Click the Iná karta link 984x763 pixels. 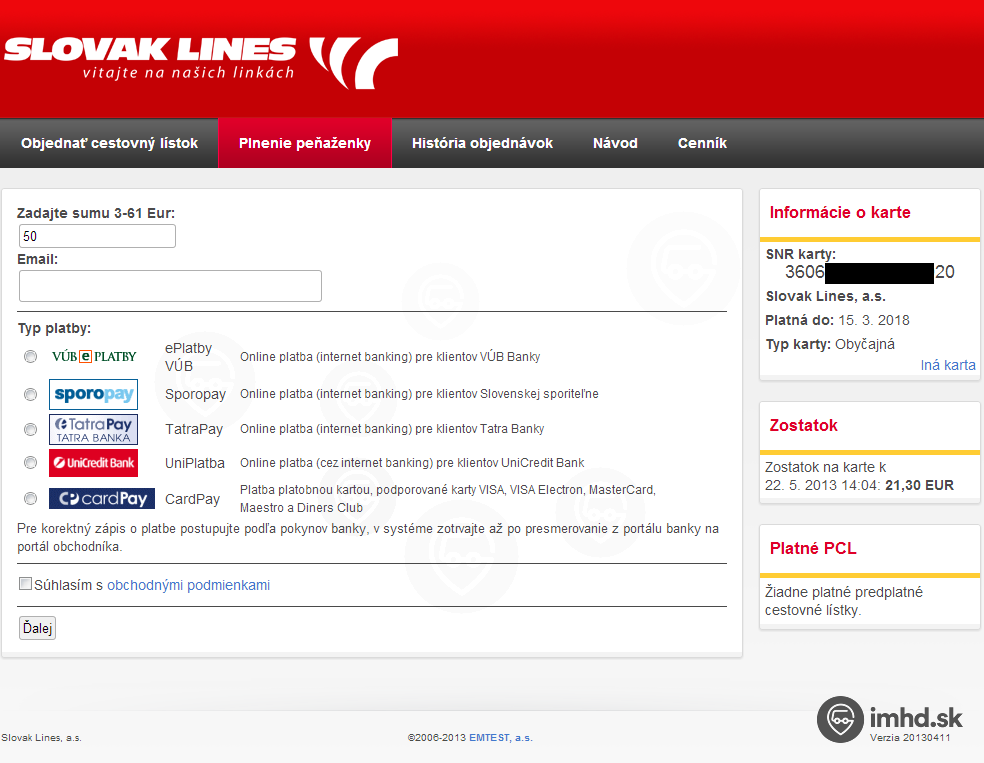click(947, 365)
